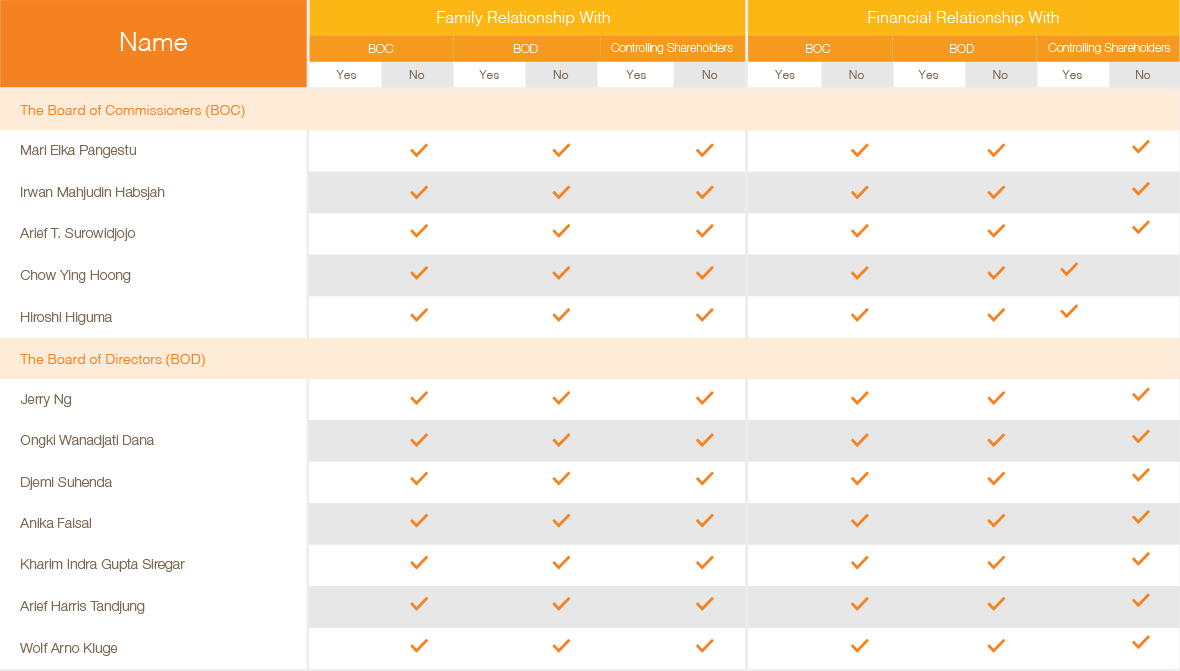Click Anika Faisal's Family BOD No checkmark
This screenshot has width=1180, height=671.
[x=561, y=521]
